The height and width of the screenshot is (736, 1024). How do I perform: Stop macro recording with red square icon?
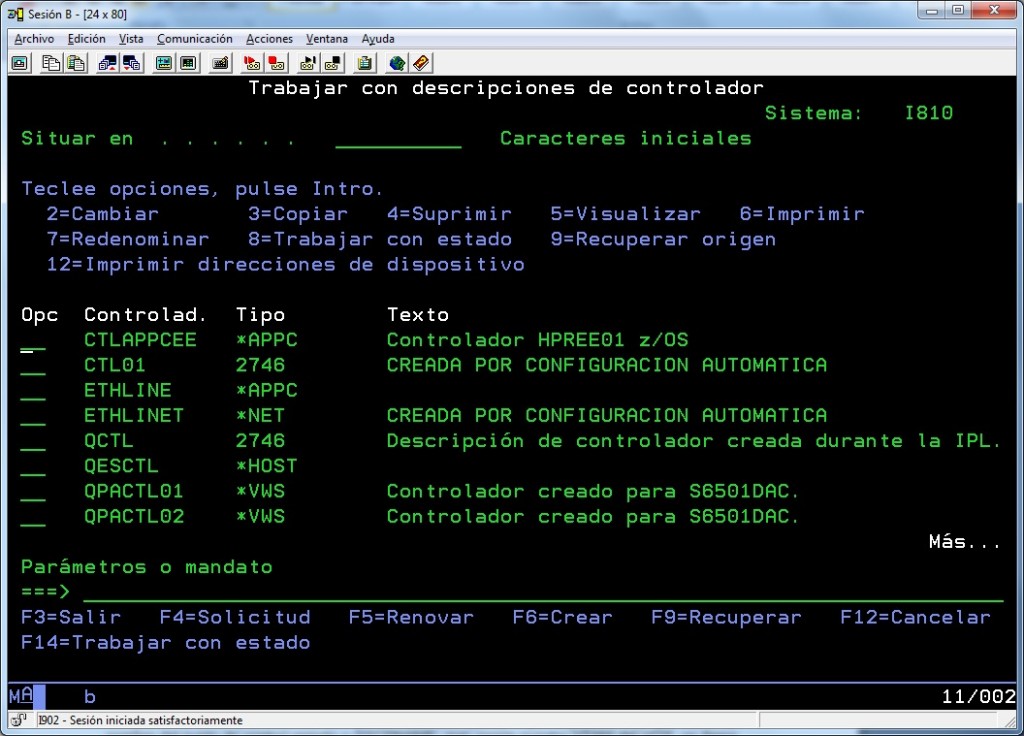click(x=277, y=63)
